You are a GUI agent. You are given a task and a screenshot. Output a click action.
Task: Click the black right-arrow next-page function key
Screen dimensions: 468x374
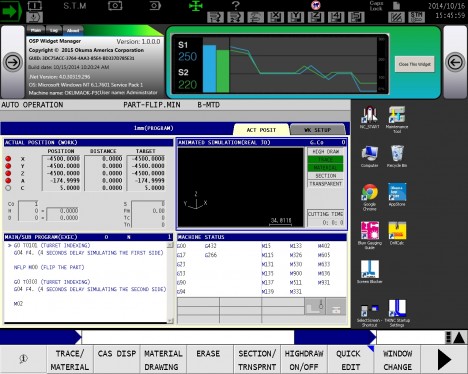(x=444, y=359)
